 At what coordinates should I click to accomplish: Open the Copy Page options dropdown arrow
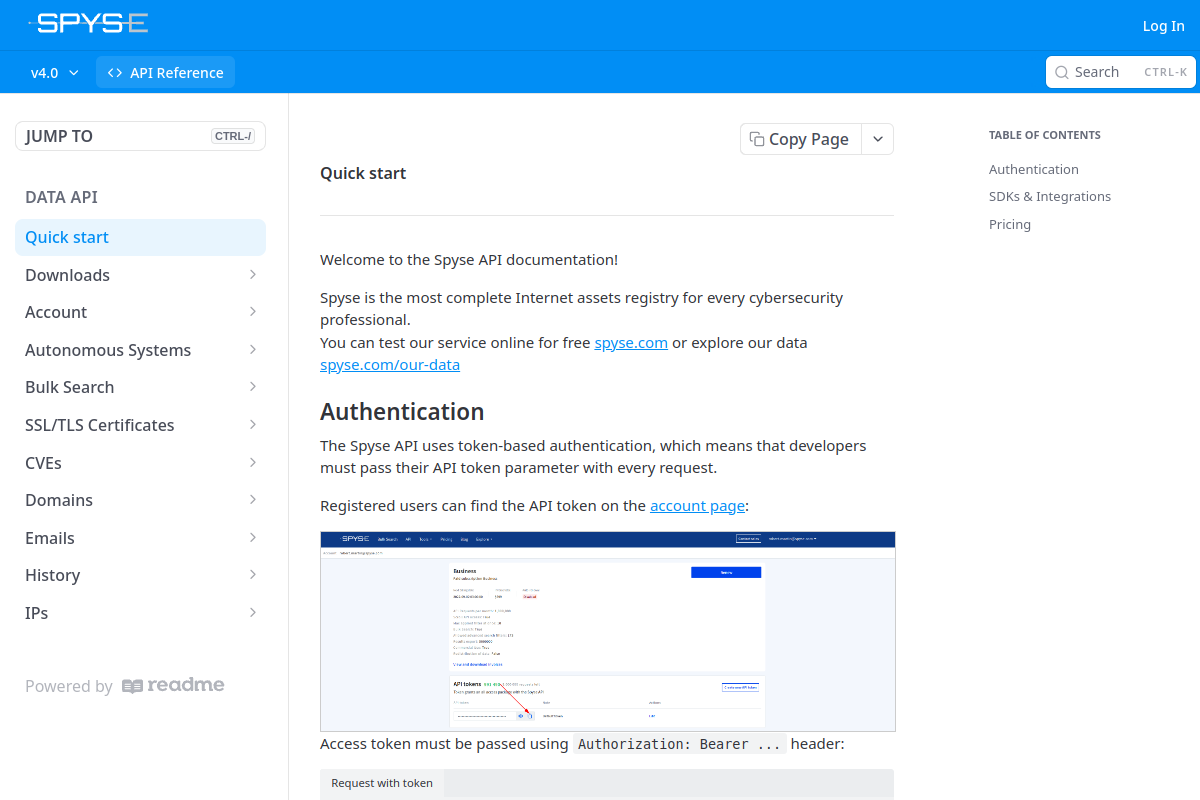pyautogui.click(x=877, y=139)
